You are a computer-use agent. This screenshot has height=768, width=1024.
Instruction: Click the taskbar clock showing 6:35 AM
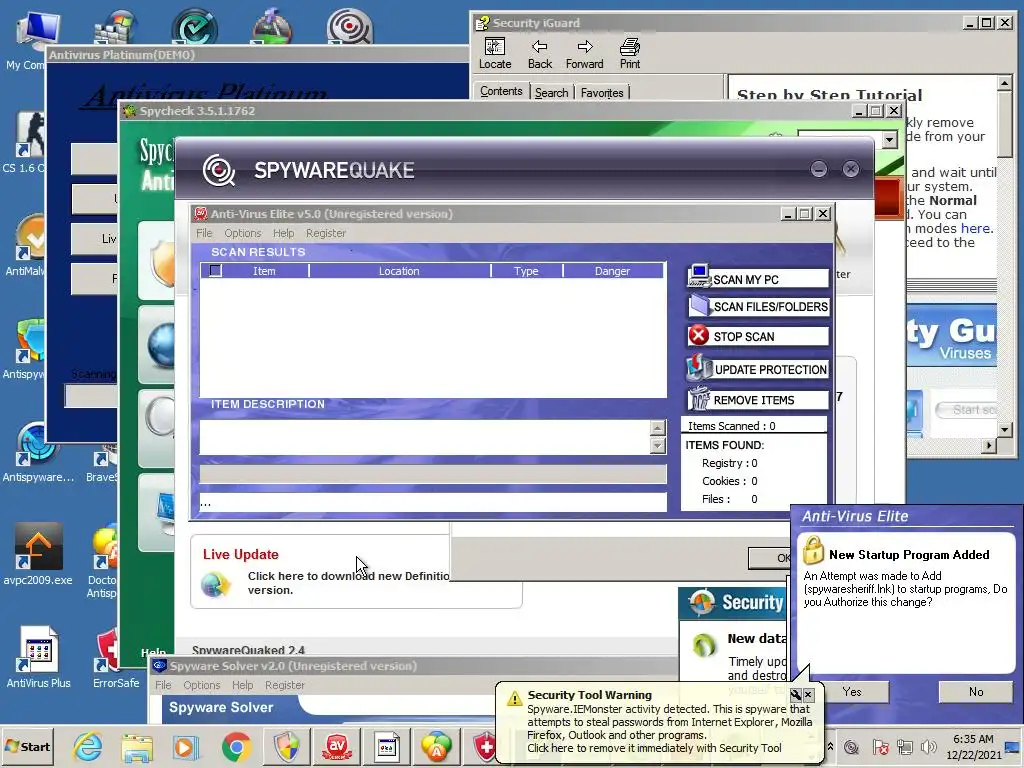973,746
